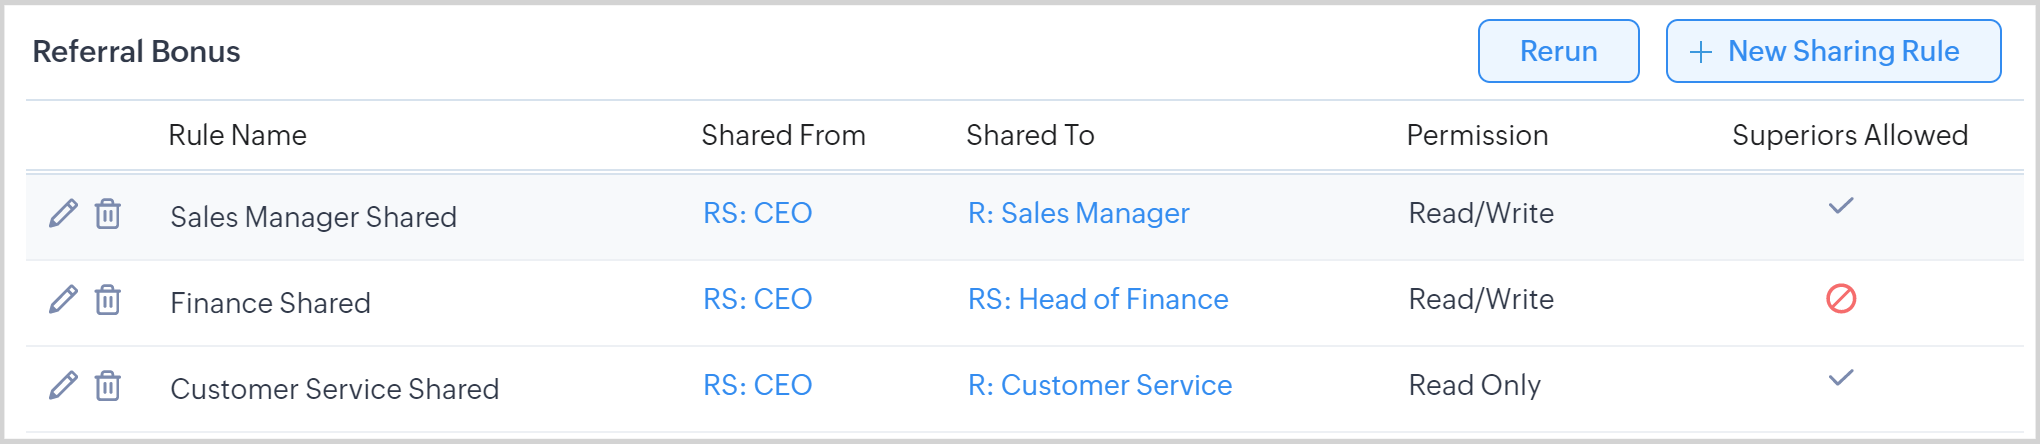Click the Rule Name column header
The image size is (2040, 444).
point(237,135)
